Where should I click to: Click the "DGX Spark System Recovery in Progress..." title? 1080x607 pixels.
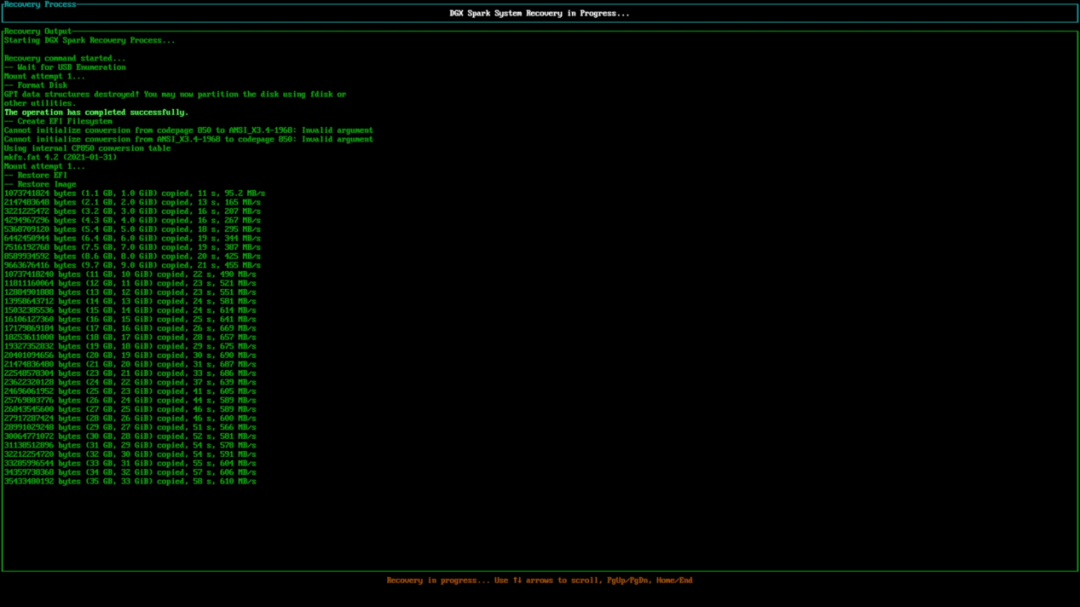click(x=539, y=13)
